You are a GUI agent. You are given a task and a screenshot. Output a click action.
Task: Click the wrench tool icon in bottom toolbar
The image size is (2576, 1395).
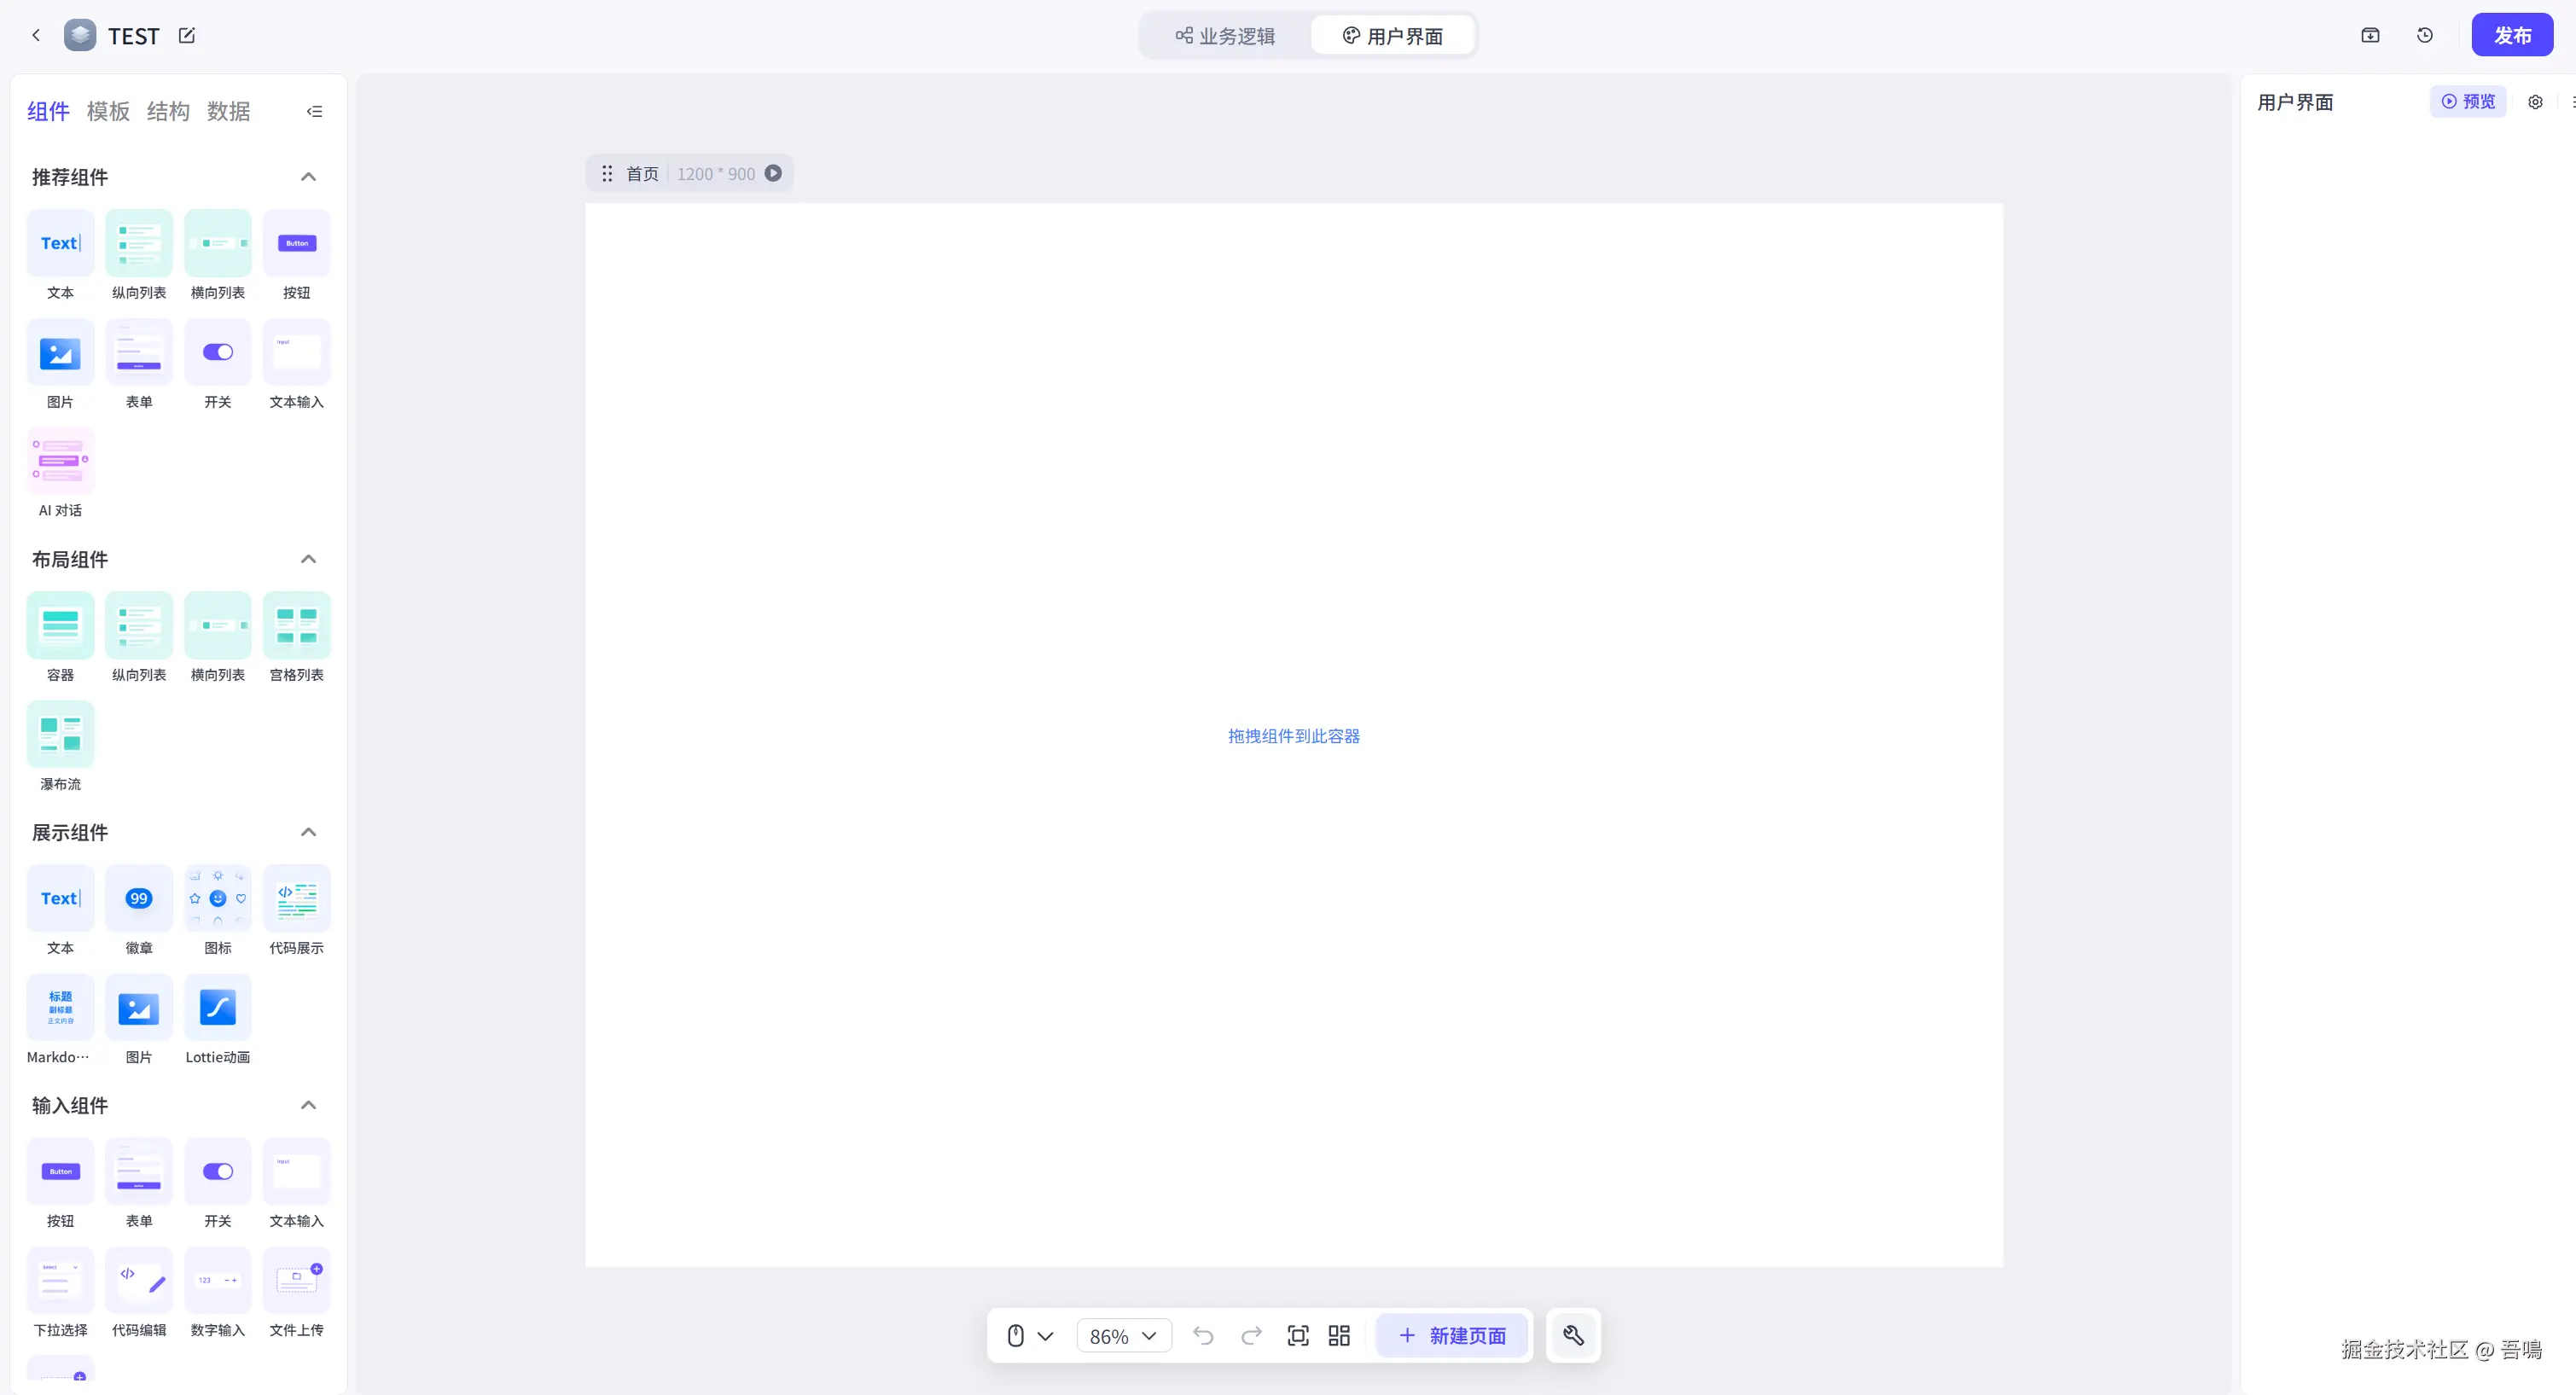coord(1573,1335)
